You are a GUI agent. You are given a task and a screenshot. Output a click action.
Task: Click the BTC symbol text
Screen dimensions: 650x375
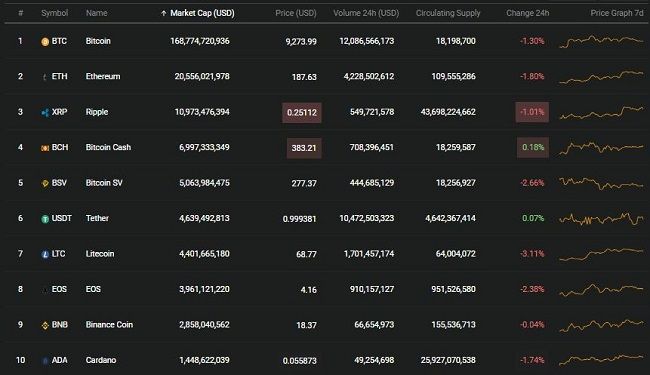point(59,41)
